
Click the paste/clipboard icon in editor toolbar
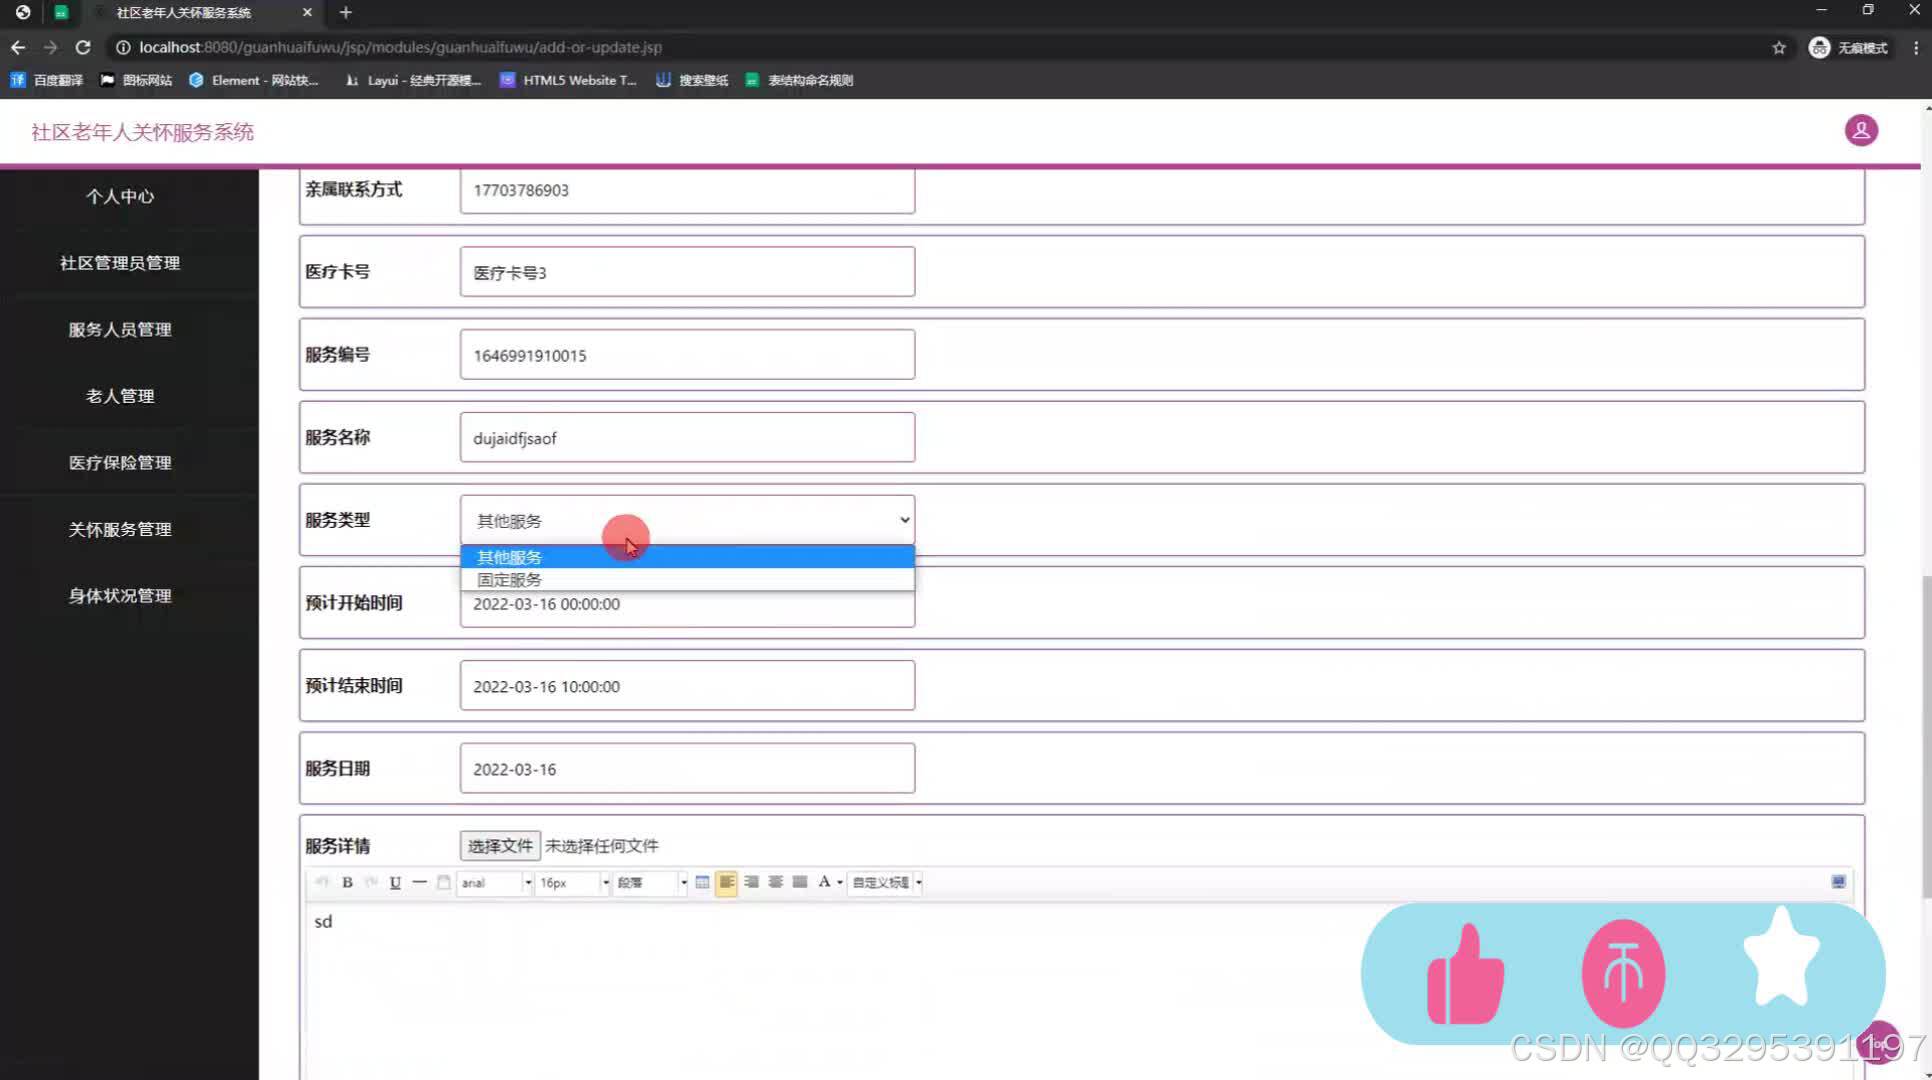coord(444,882)
